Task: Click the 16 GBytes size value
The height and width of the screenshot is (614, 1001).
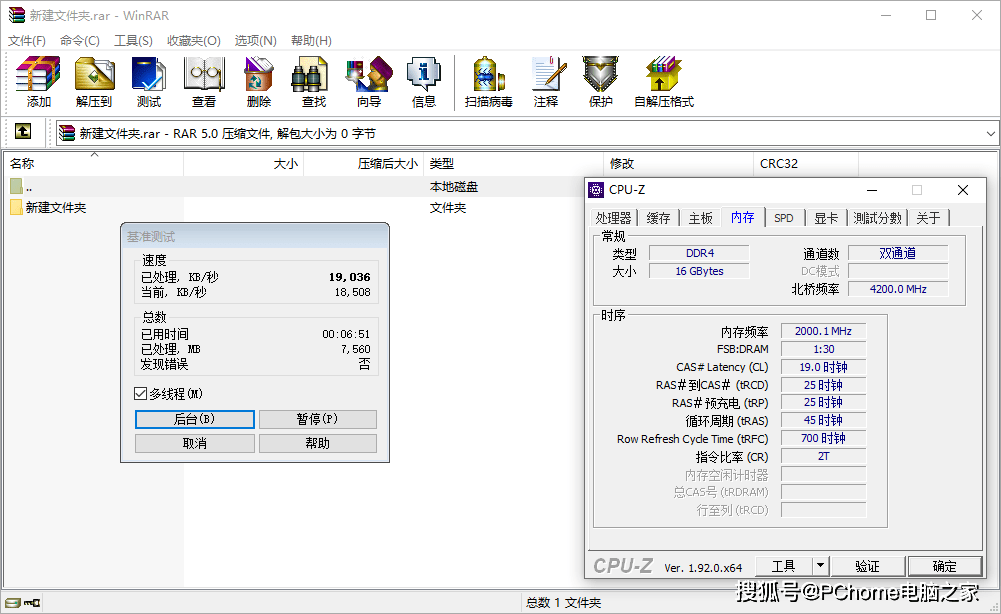Action: point(700,271)
